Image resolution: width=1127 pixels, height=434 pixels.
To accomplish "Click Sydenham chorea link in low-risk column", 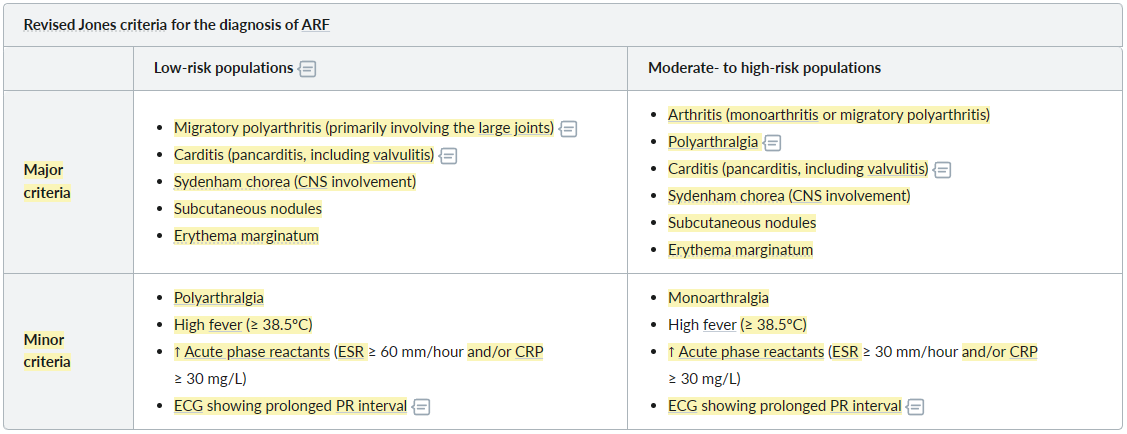I will coord(232,182).
